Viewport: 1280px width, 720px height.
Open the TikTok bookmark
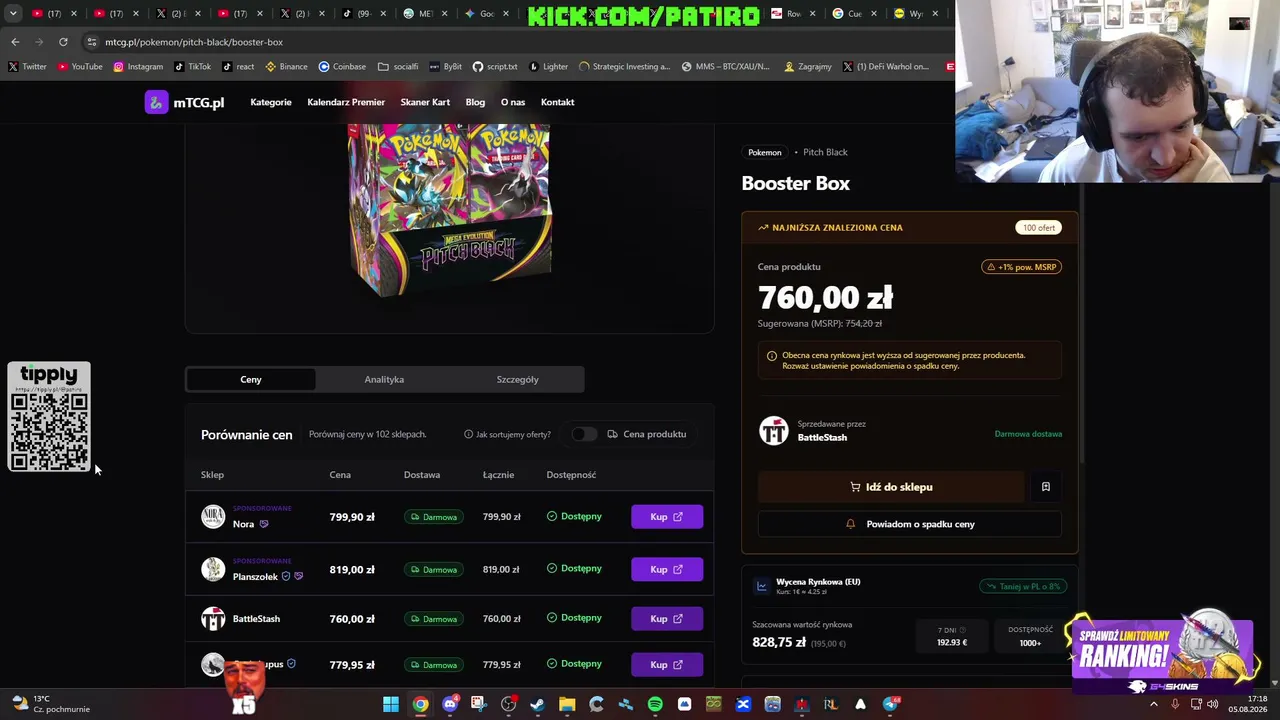(192, 67)
